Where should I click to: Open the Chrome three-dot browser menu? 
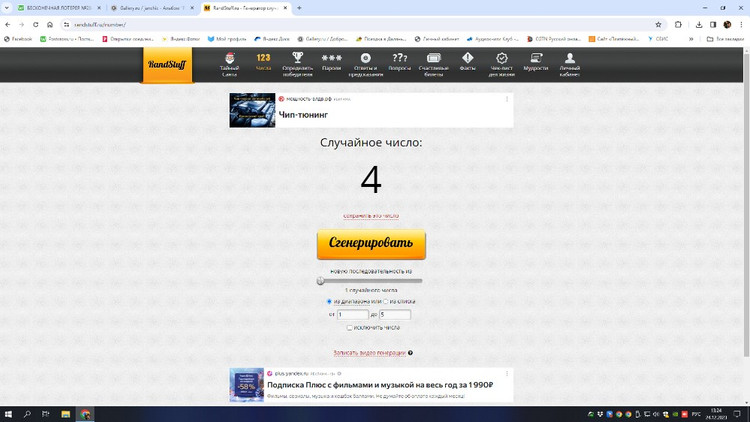coord(741,24)
